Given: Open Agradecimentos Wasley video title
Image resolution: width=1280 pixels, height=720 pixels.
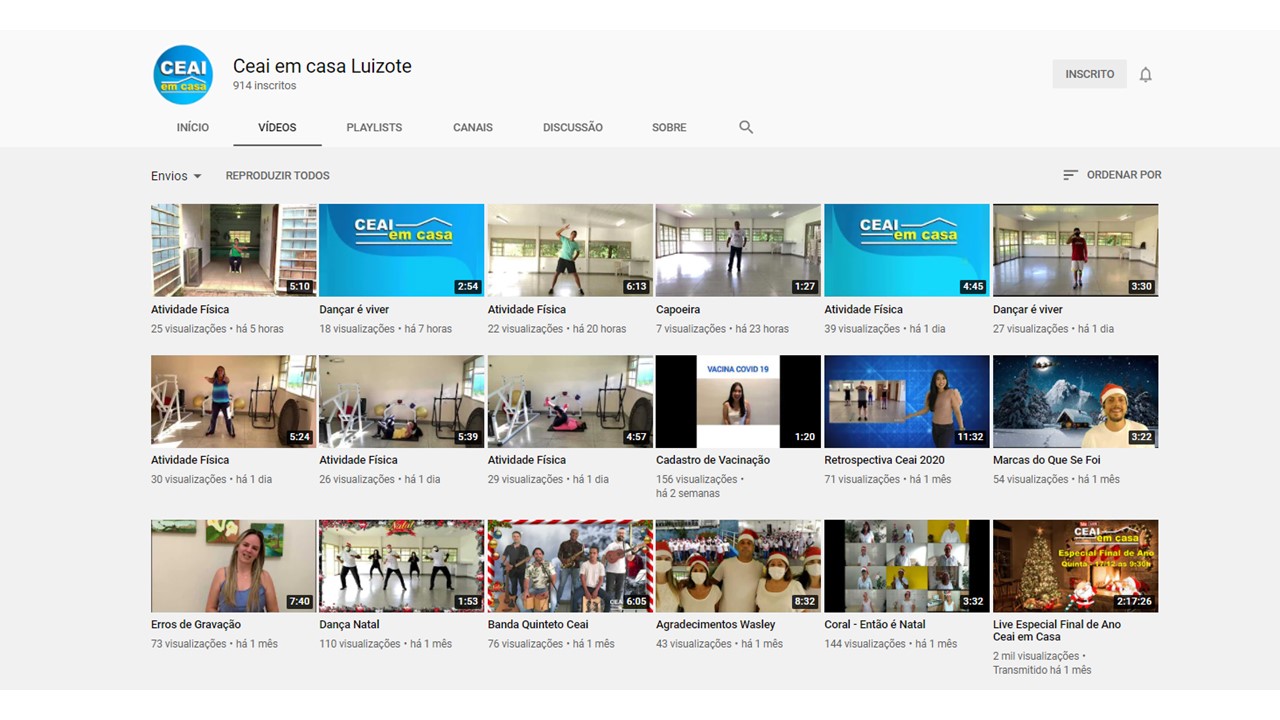Looking at the screenshot, I should 716,625.
